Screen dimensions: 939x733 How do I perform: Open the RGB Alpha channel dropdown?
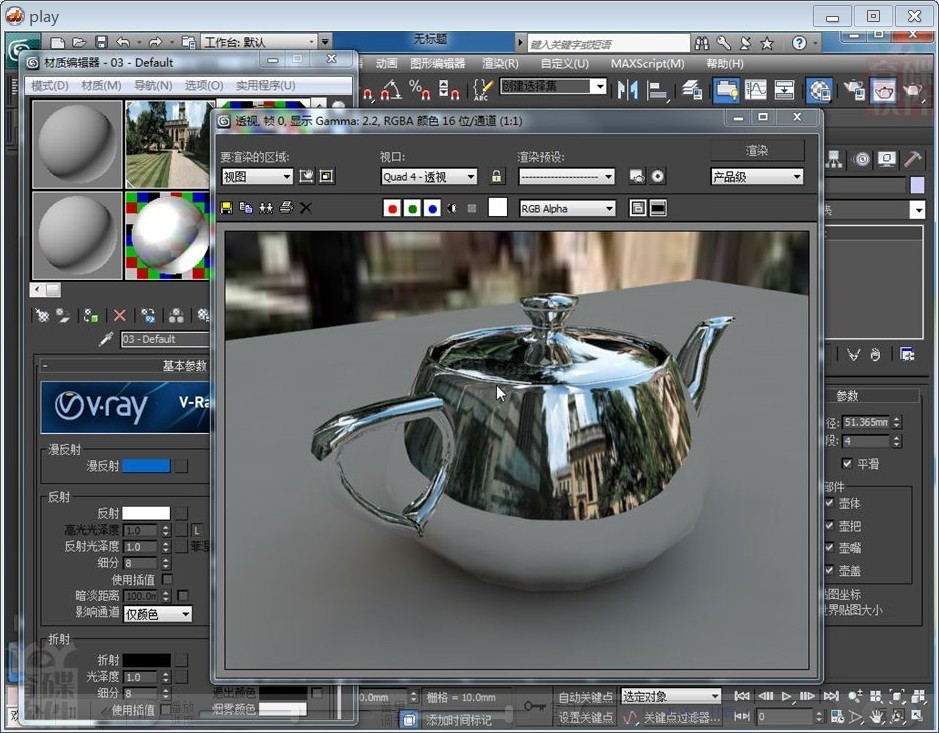[566, 208]
